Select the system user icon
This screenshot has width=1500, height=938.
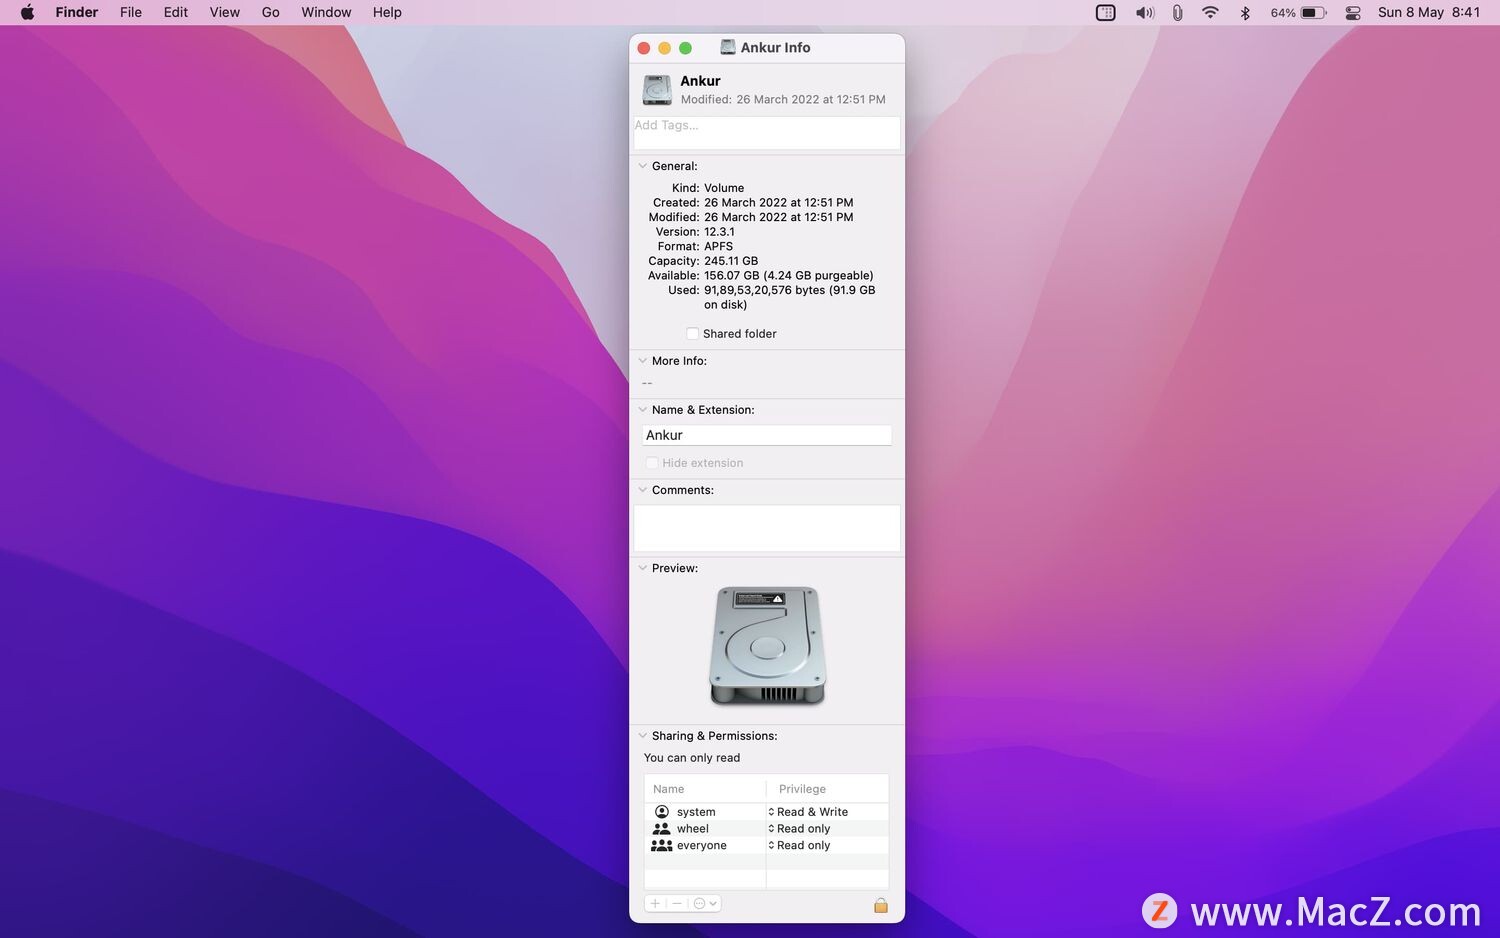click(x=661, y=812)
